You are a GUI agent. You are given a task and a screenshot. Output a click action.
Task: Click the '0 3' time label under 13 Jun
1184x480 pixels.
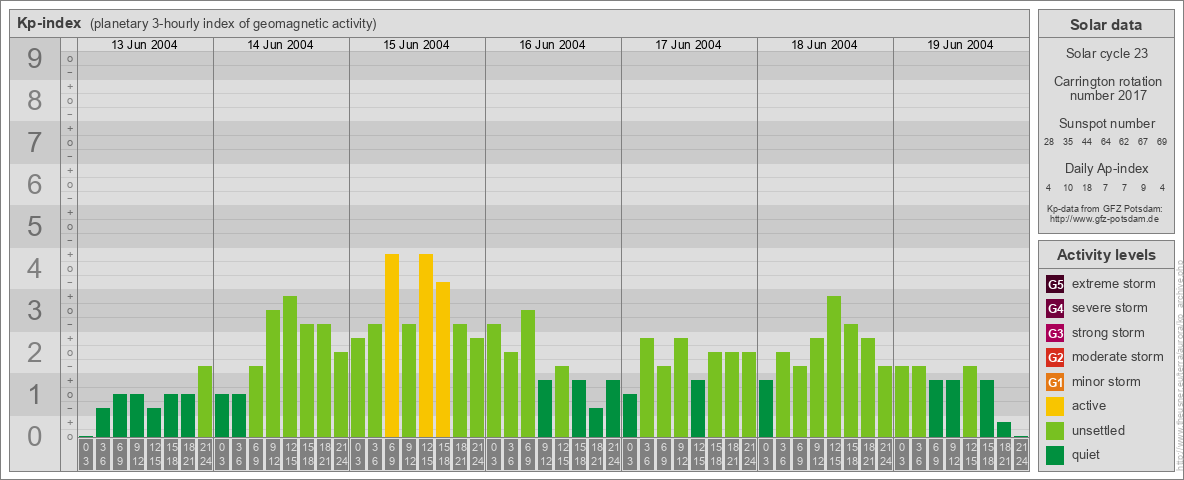pyautogui.click(x=86, y=454)
